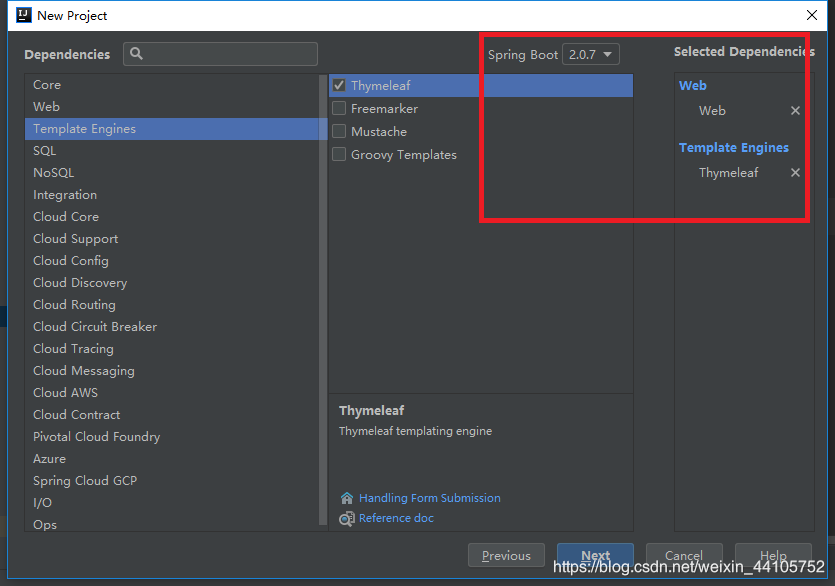The width and height of the screenshot is (835, 586).
Task: Select Spring Cloud GCP category
Action: pyautogui.click(x=172, y=481)
